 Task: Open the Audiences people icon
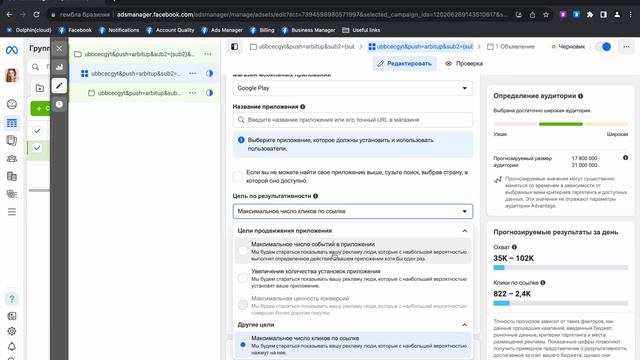click(x=11, y=158)
